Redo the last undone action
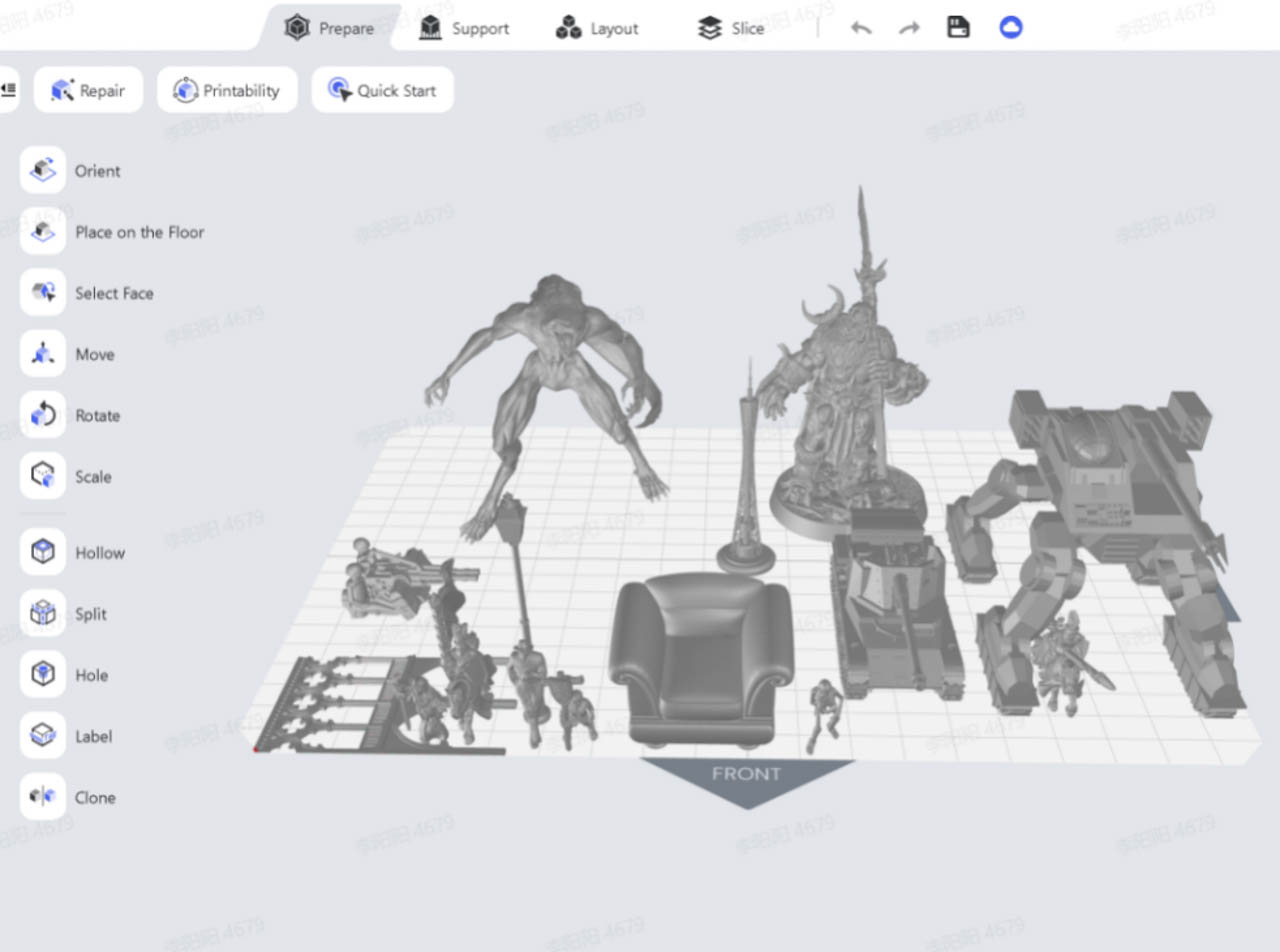This screenshot has height=952, width=1280. (x=909, y=28)
